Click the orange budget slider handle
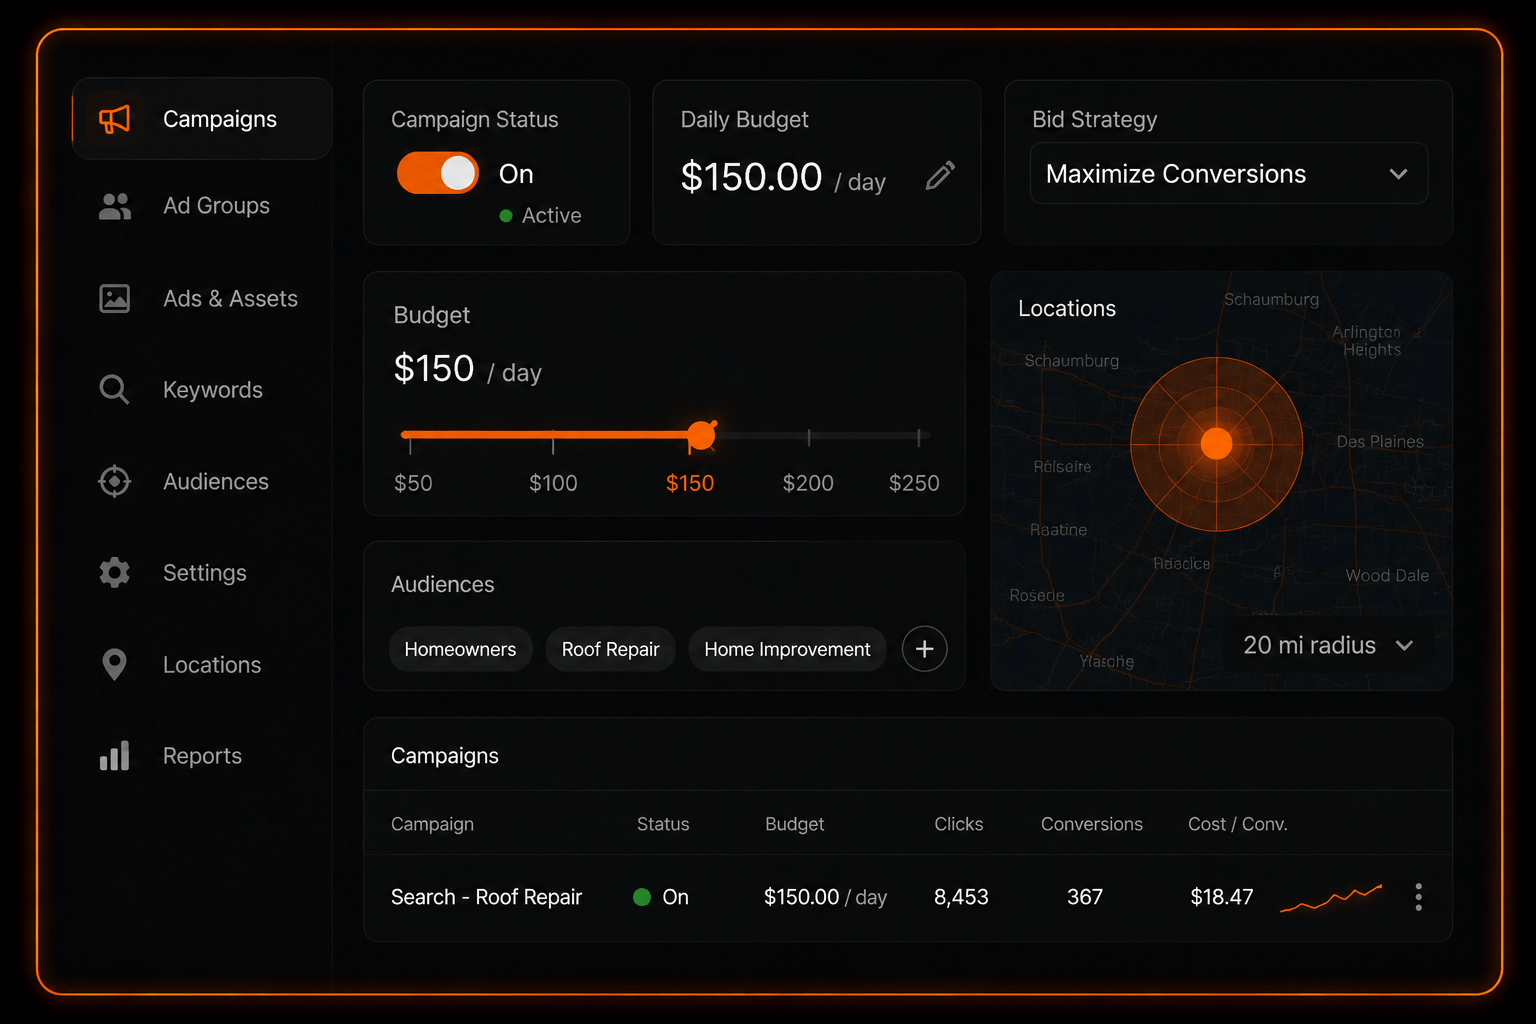The height and width of the screenshot is (1024, 1536). click(x=702, y=435)
